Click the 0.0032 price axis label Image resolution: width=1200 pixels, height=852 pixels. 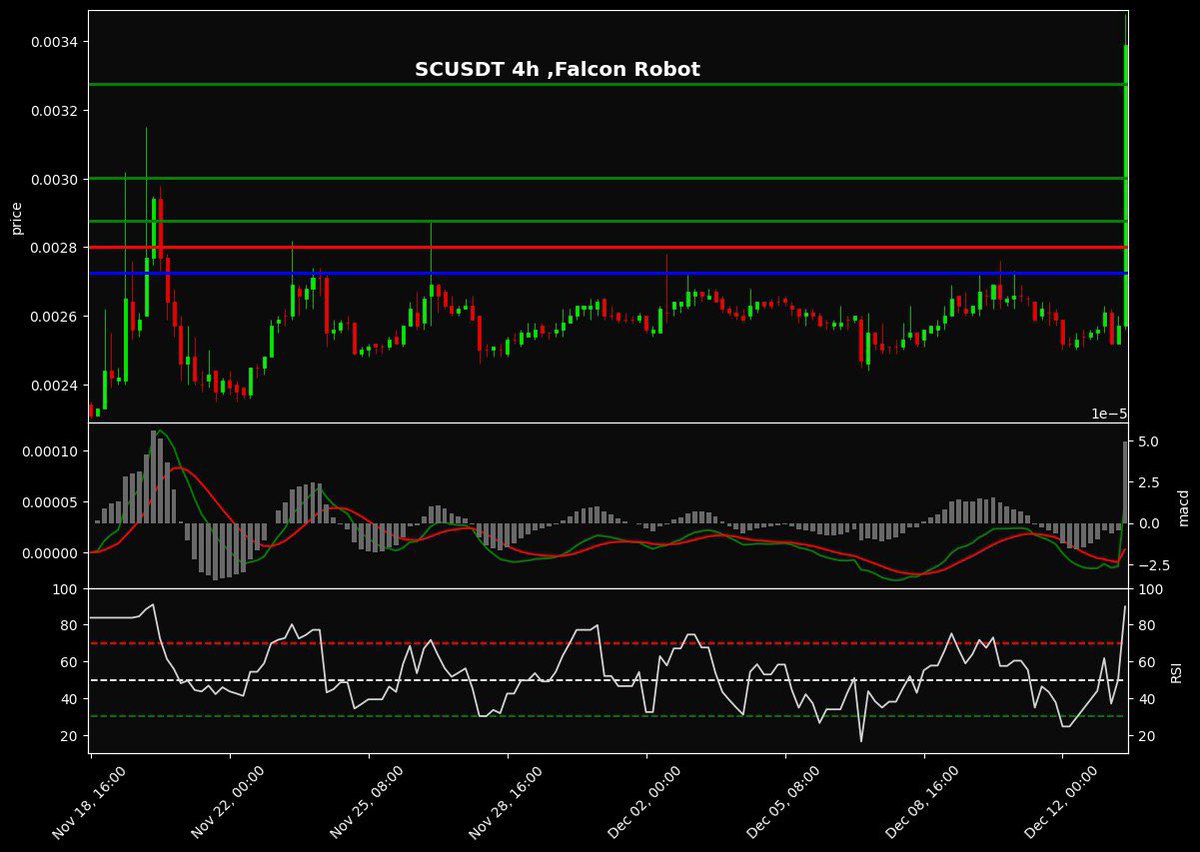point(56,110)
